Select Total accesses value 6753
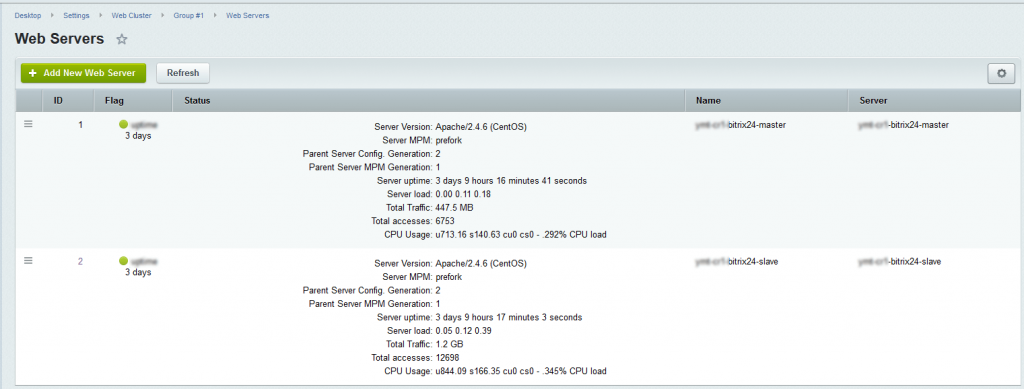Image resolution: width=1024 pixels, height=389 pixels. pyautogui.click(x=445, y=221)
